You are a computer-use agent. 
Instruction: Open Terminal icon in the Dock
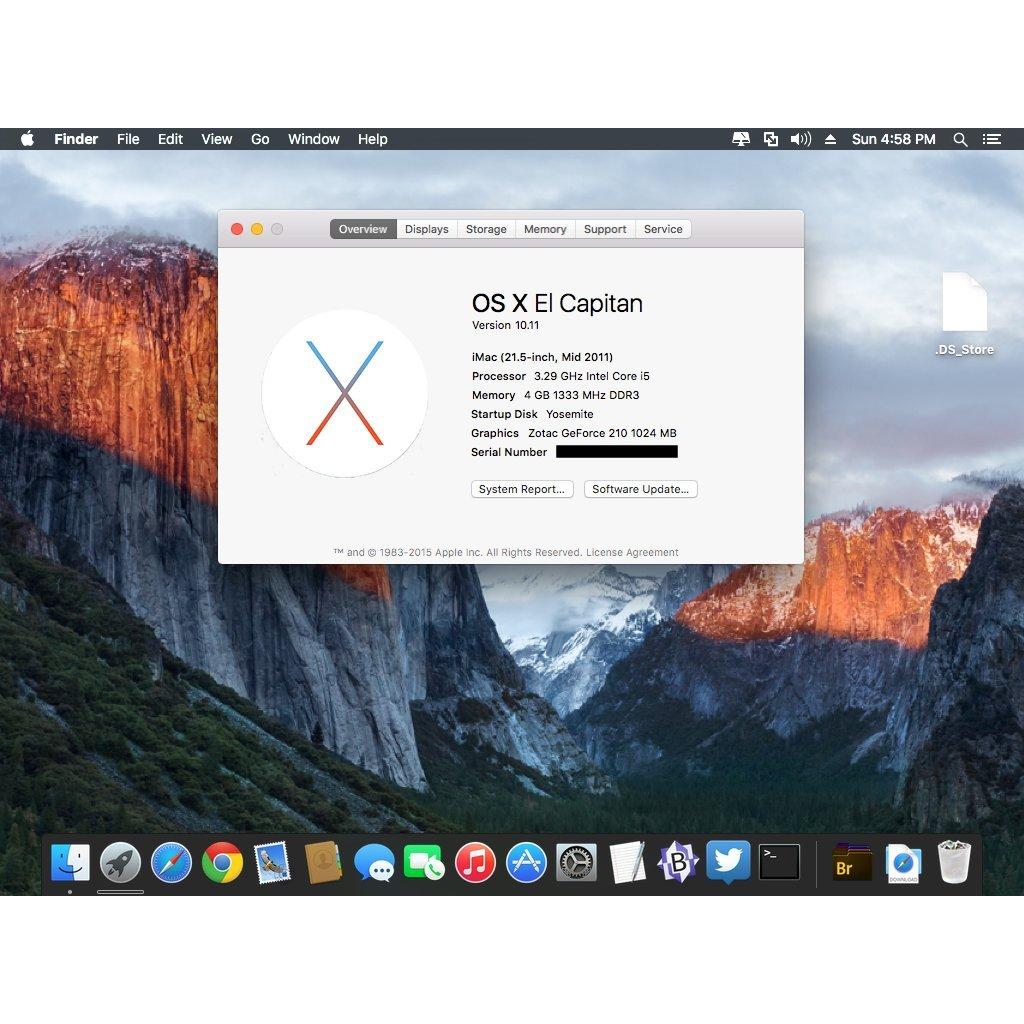pos(779,862)
